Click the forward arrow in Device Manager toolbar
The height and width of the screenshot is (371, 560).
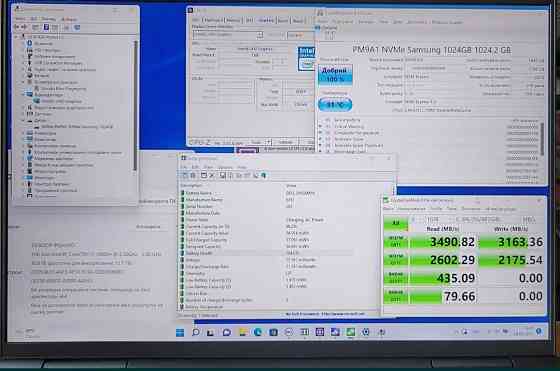pyautogui.click(x=24, y=27)
